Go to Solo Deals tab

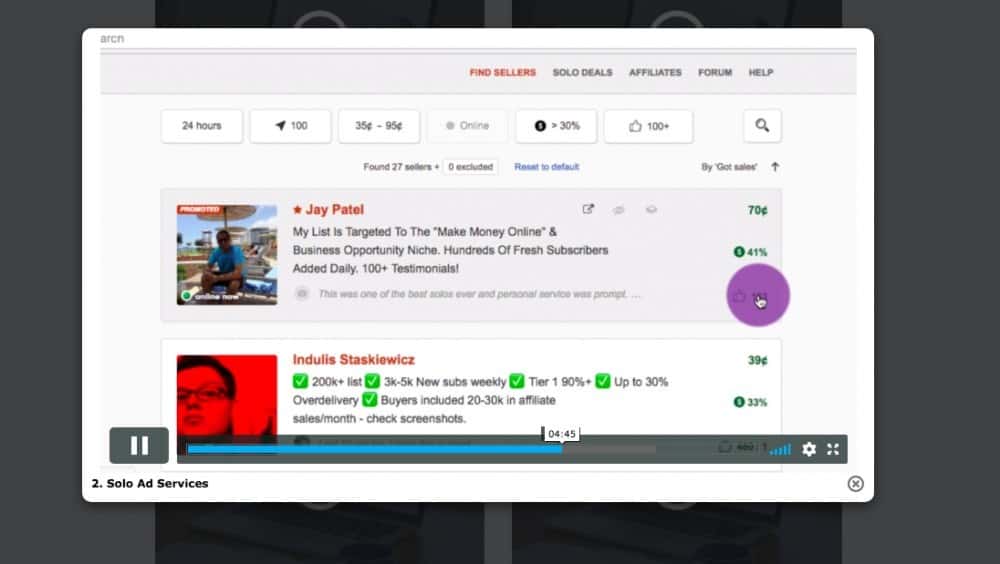(x=582, y=73)
